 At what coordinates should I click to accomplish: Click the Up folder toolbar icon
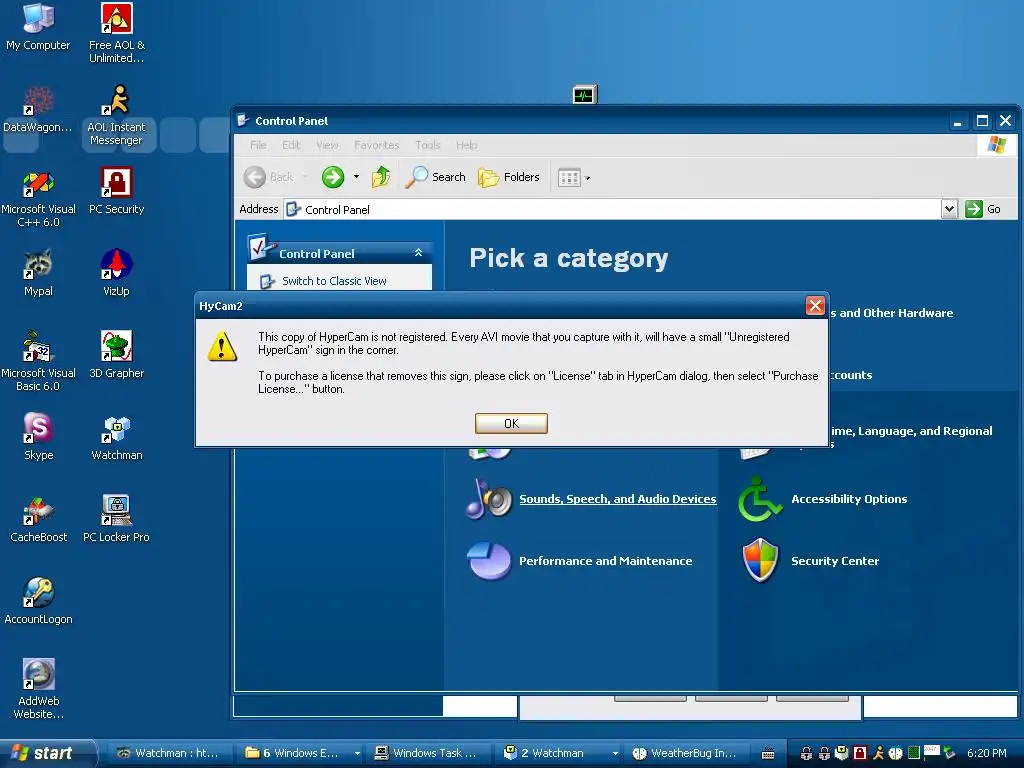coord(381,177)
